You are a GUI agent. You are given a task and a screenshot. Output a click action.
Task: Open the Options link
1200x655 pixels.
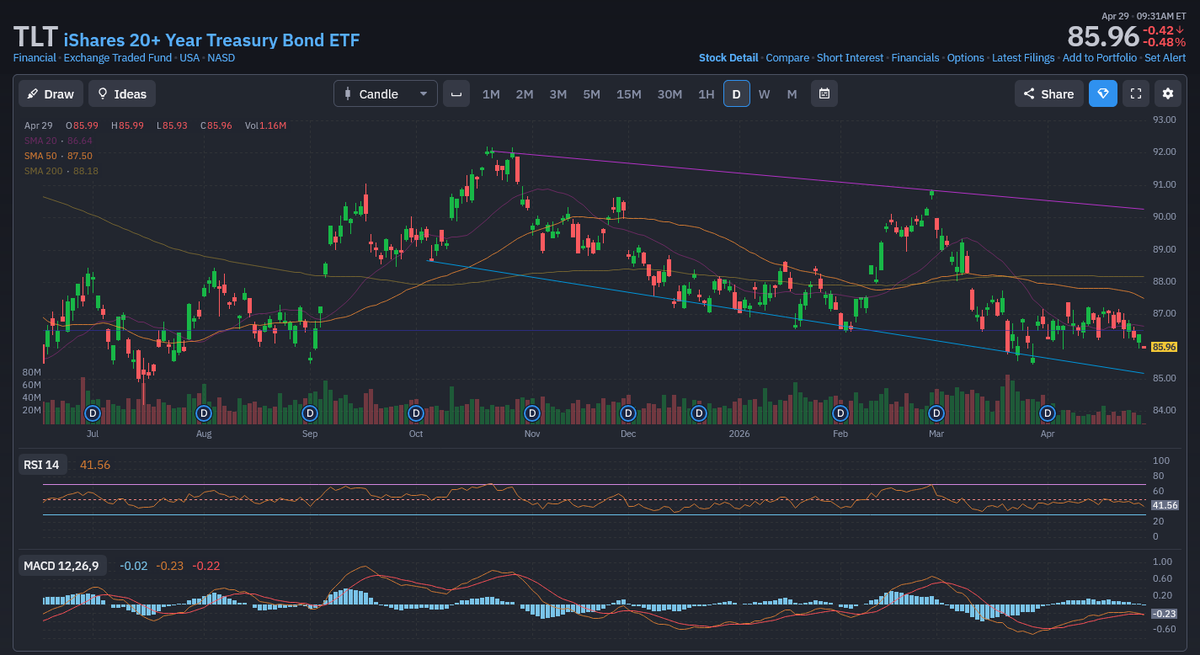click(966, 58)
